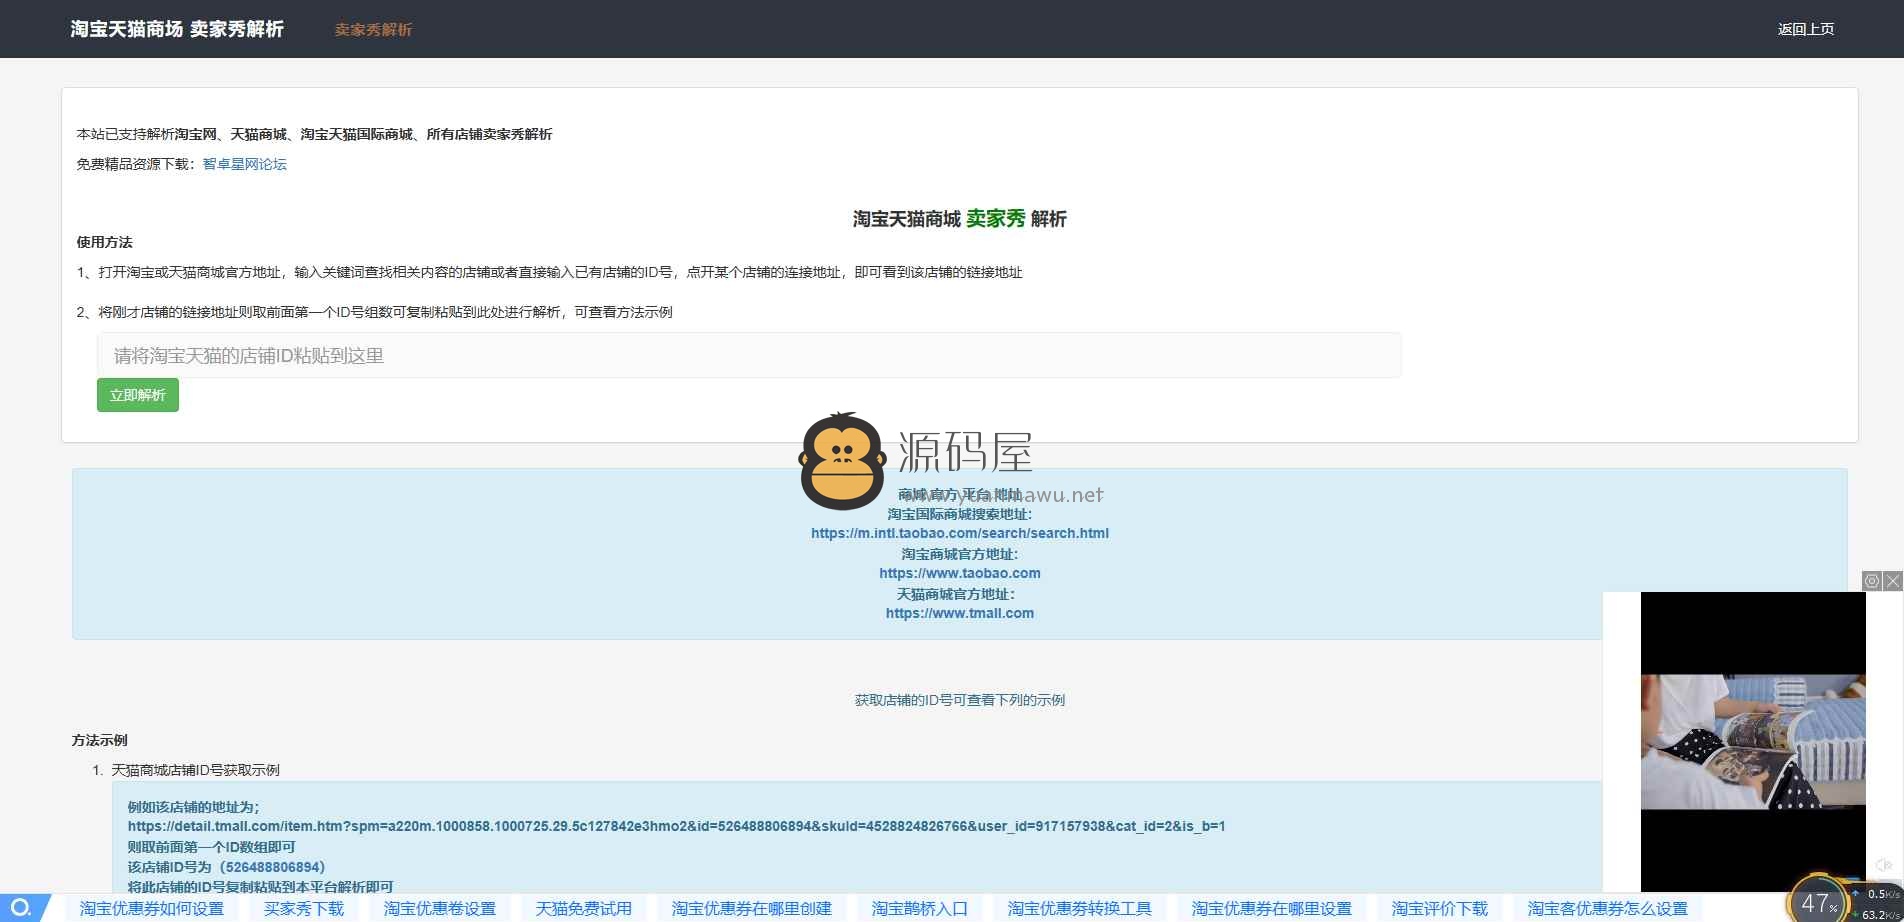The image size is (1904, 922).
Task: Click 淘宝评价下载 suggestion
Action: [1440, 908]
